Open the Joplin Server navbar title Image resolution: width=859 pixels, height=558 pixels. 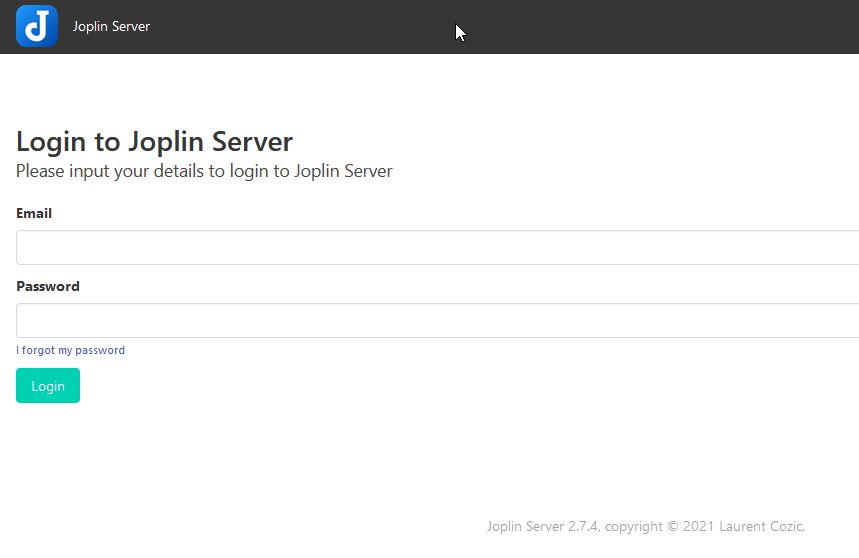111,26
